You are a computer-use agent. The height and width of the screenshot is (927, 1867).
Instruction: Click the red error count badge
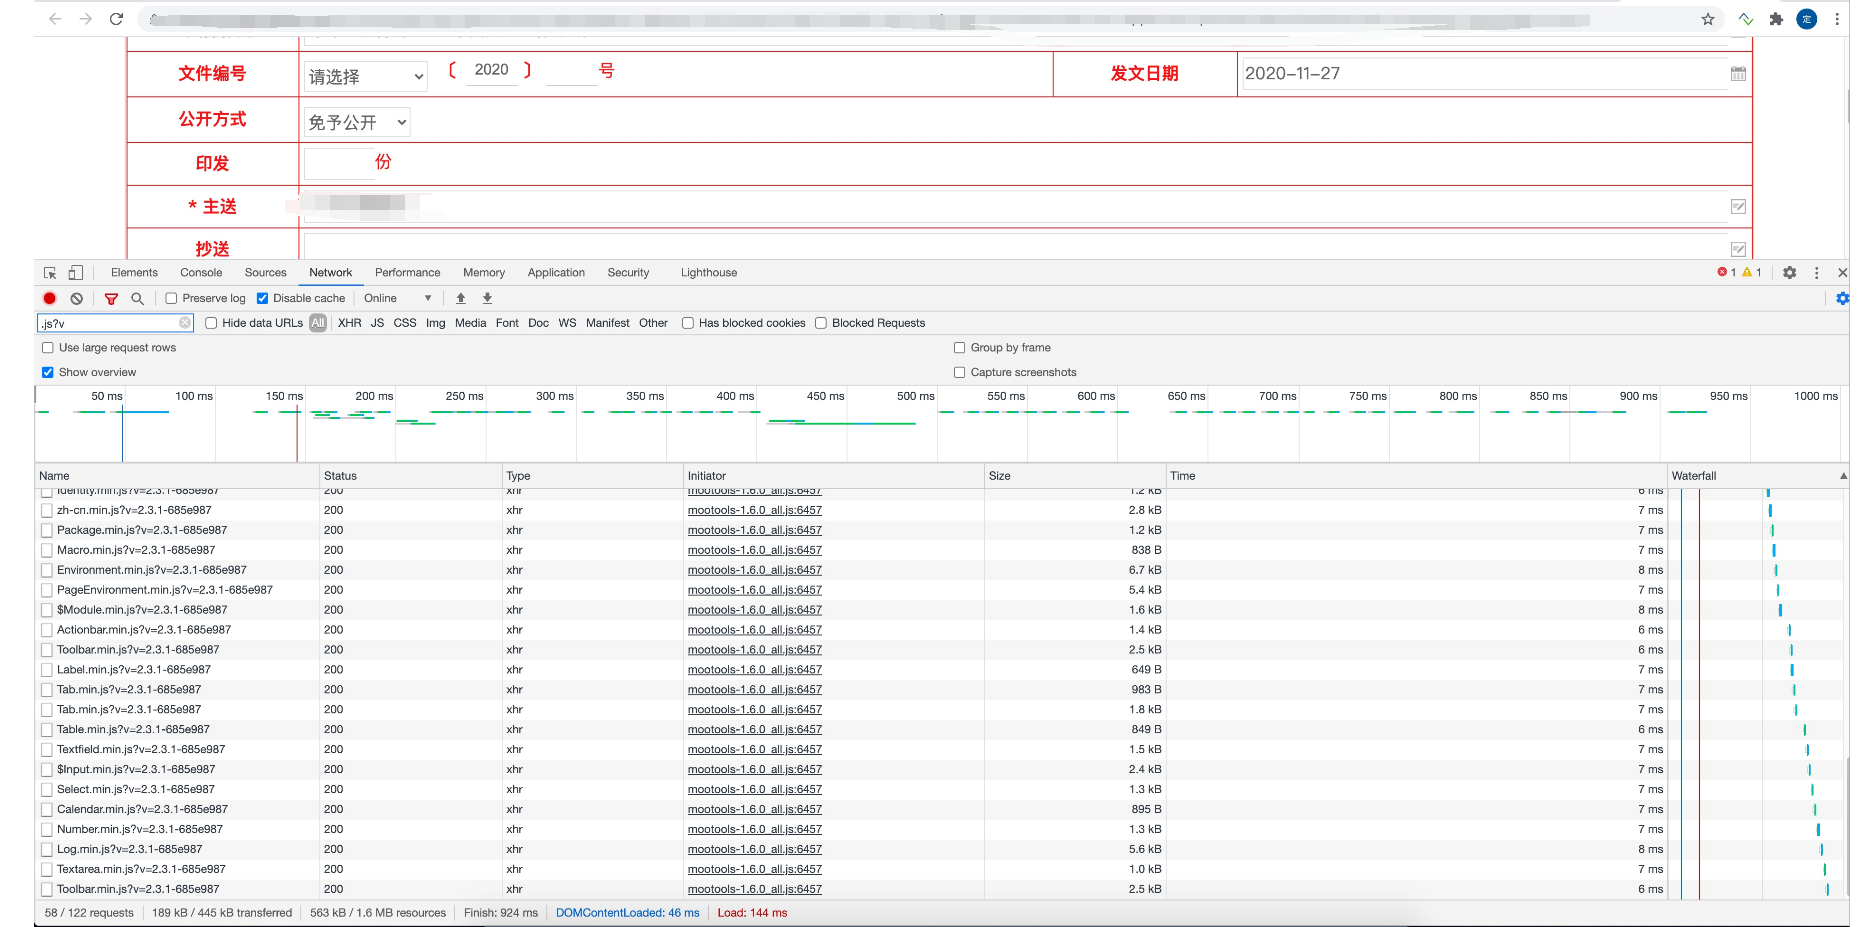[1727, 272]
